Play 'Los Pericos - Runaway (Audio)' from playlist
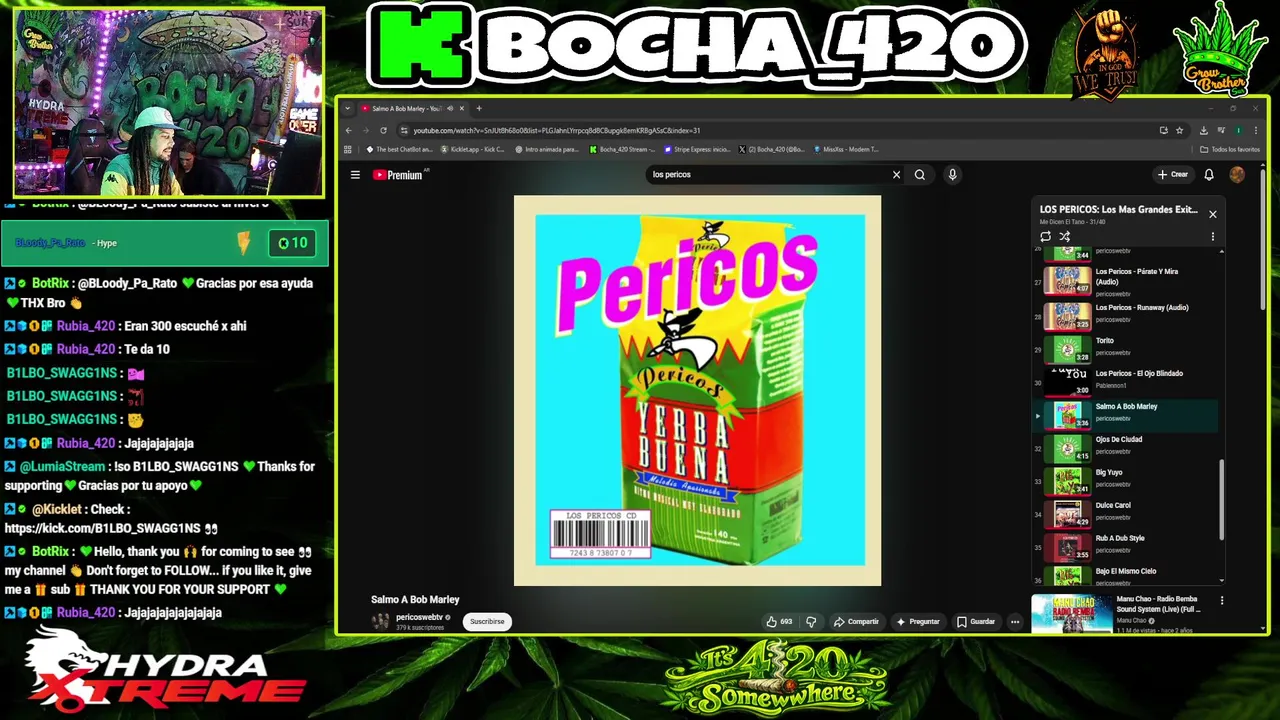The image size is (1280, 720). pos(1126,316)
